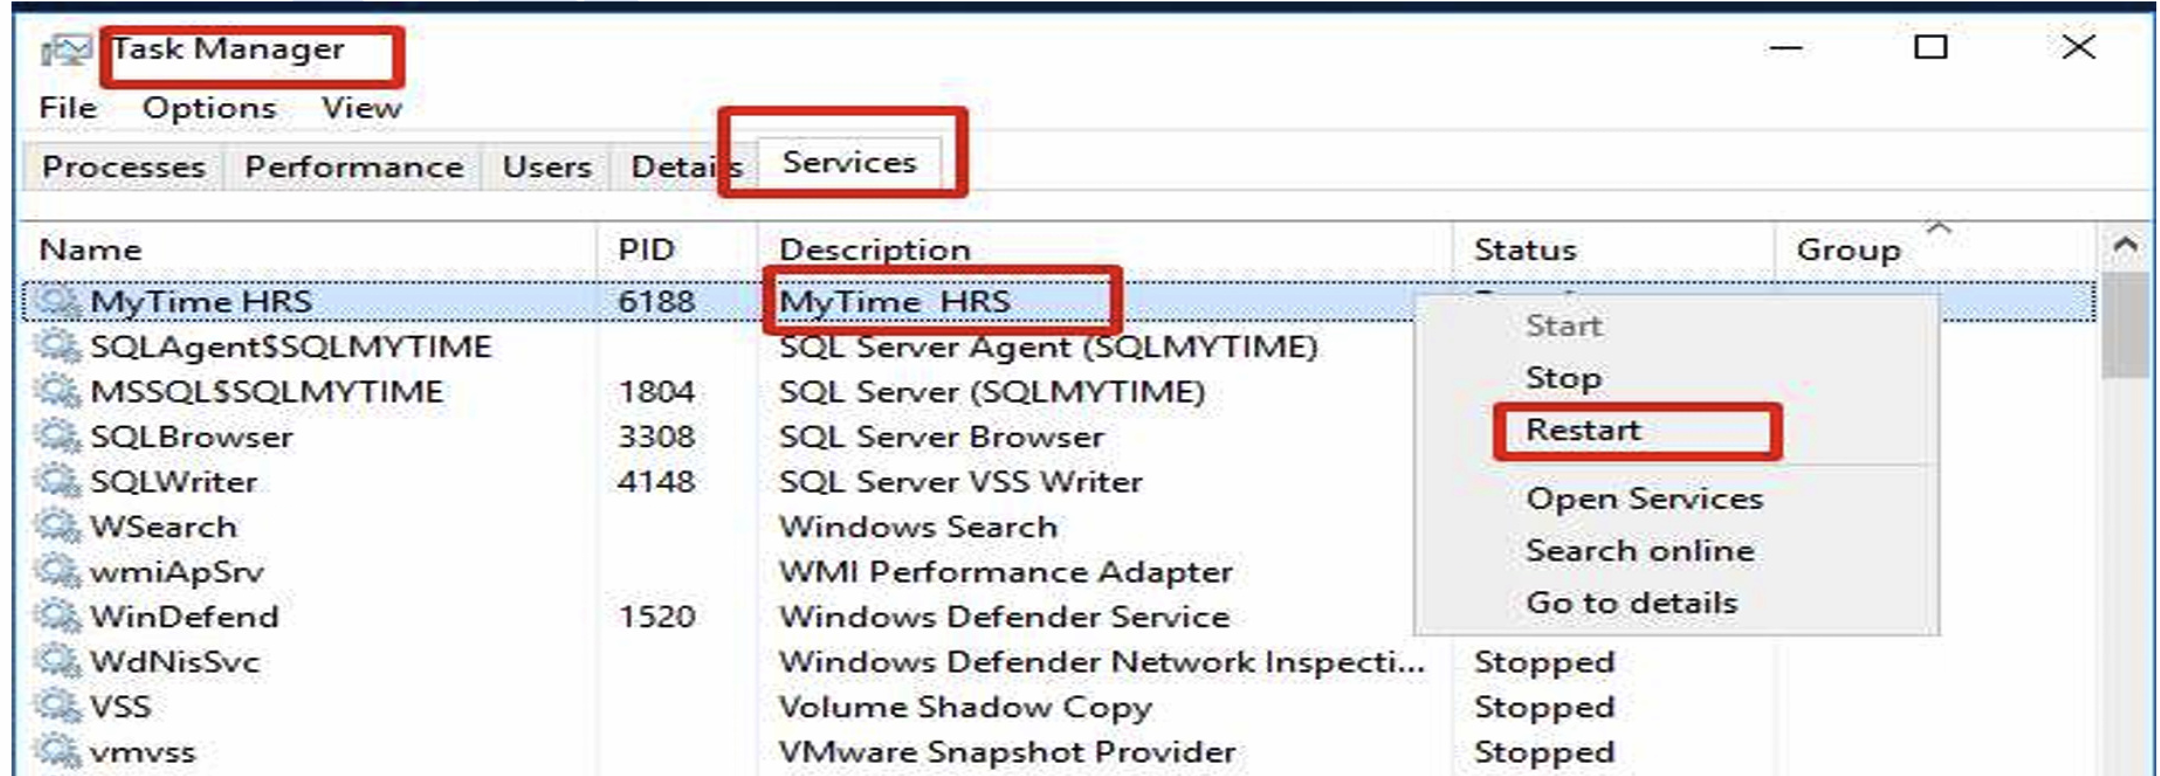The width and height of the screenshot is (2160, 776).
Task: Click the scrollbar up arrow
Action: (x=2125, y=246)
